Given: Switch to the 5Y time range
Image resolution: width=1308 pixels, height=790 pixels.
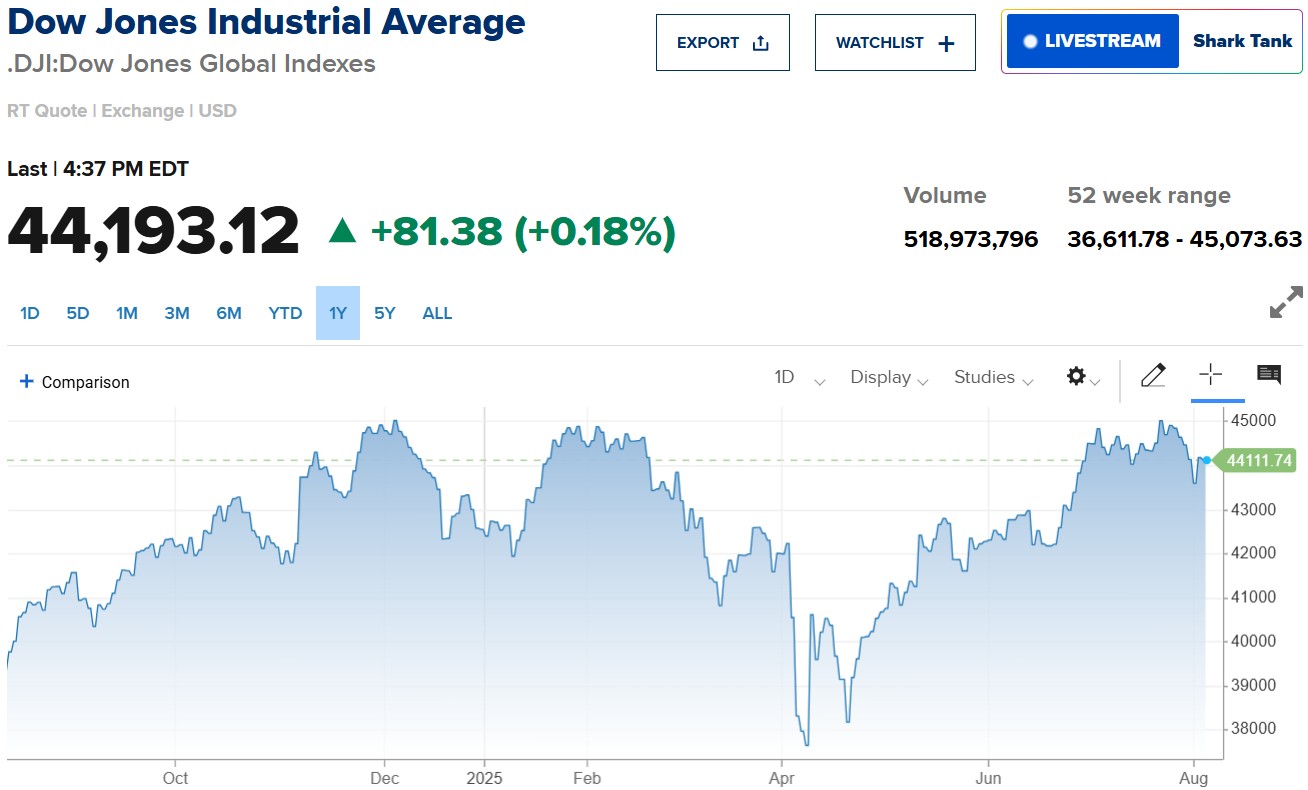Looking at the screenshot, I should click(x=385, y=313).
